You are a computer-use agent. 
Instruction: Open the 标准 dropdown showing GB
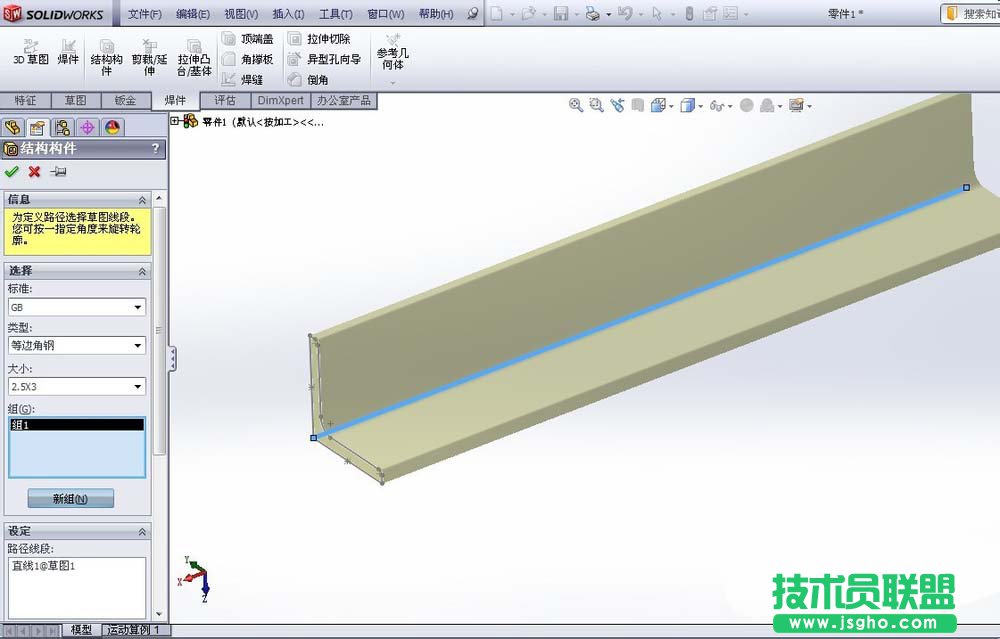click(x=139, y=307)
